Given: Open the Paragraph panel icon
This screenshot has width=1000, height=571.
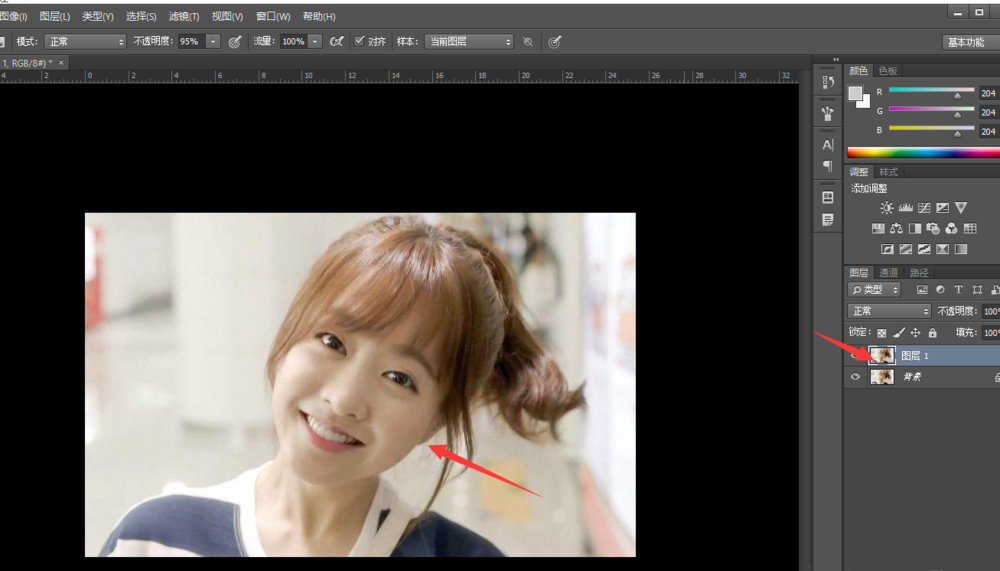Looking at the screenshot, I should point(827,166).
